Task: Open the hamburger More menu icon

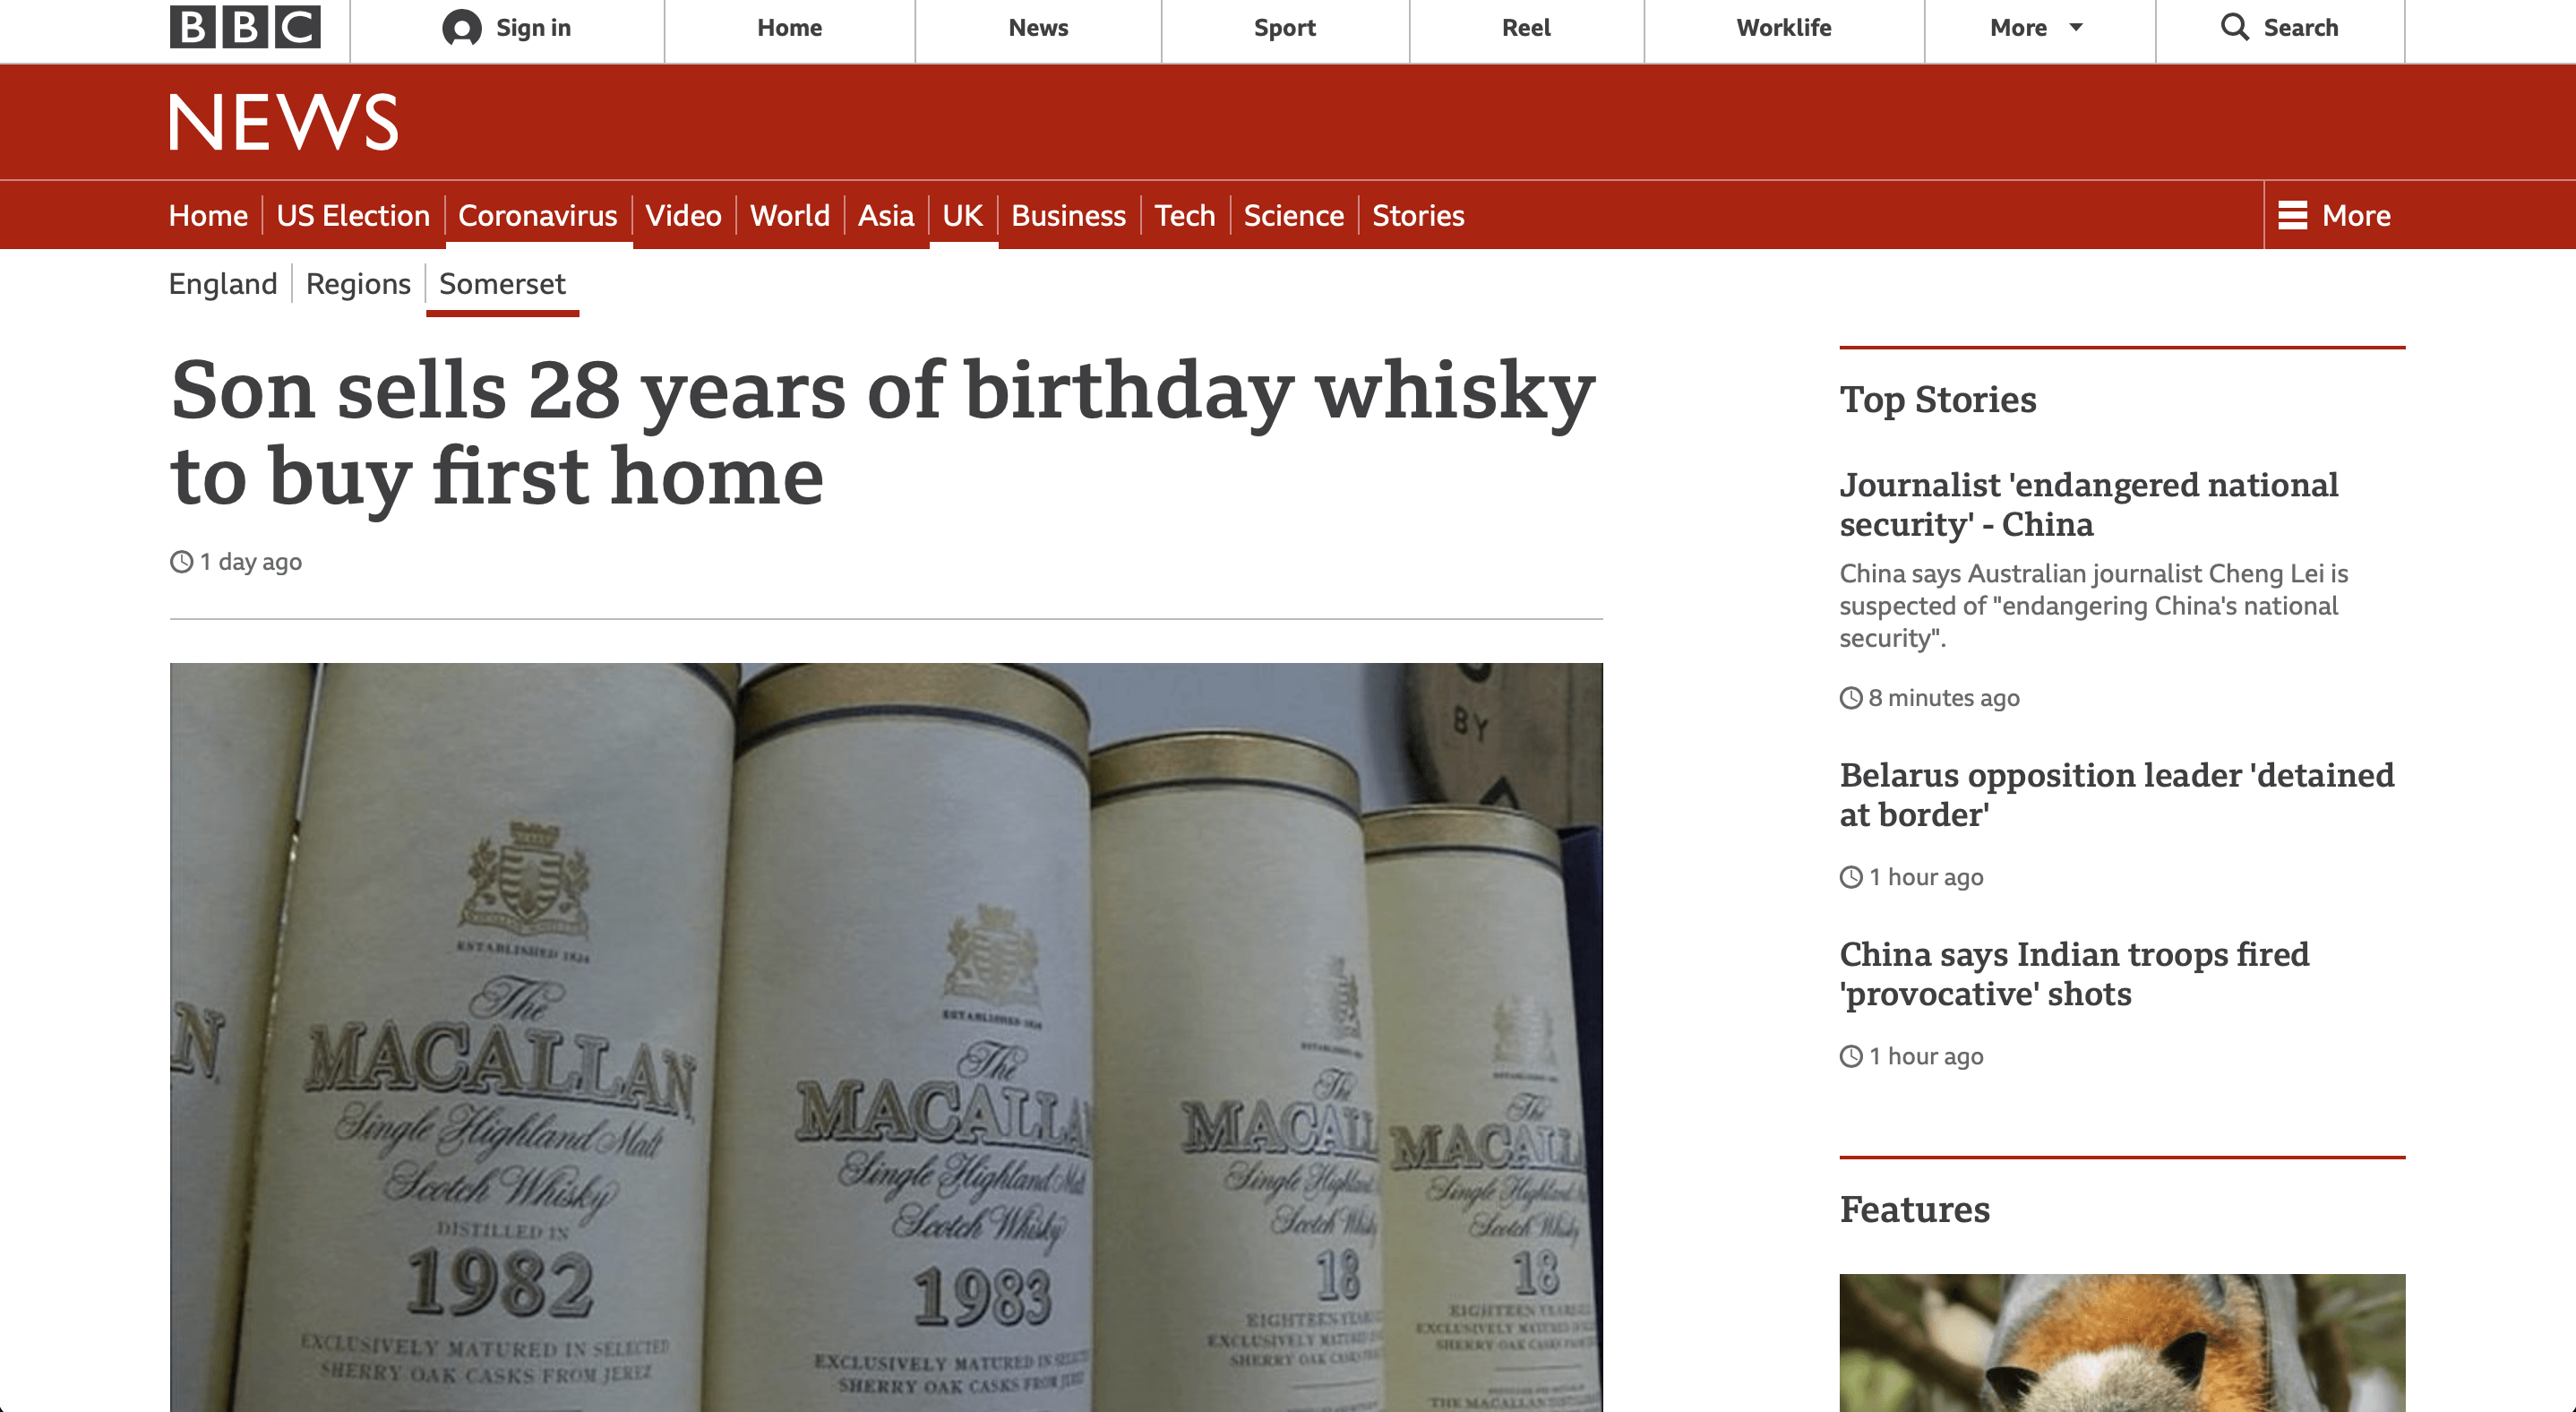Action: pos(2292,215)
